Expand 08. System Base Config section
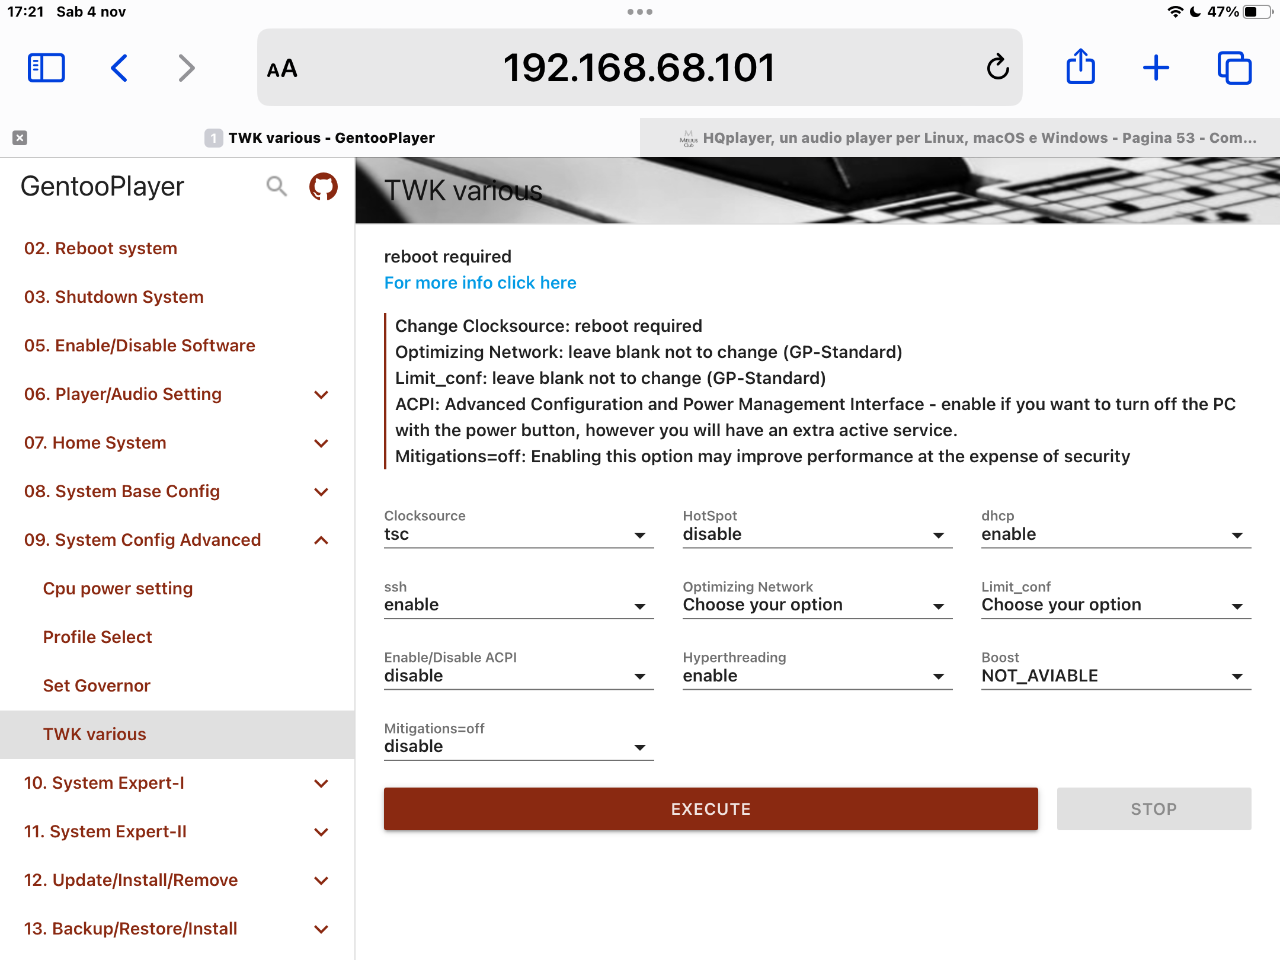 177,491
